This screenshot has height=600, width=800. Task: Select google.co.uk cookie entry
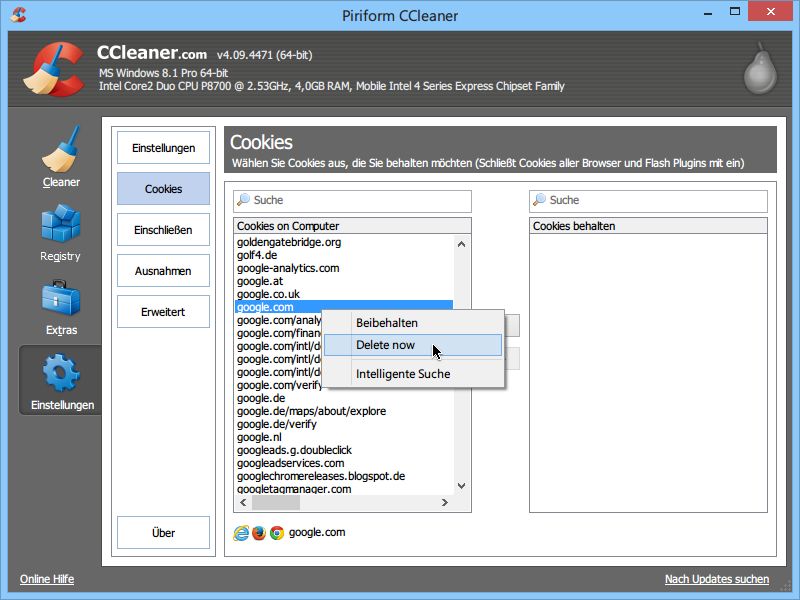pos(268,294)
